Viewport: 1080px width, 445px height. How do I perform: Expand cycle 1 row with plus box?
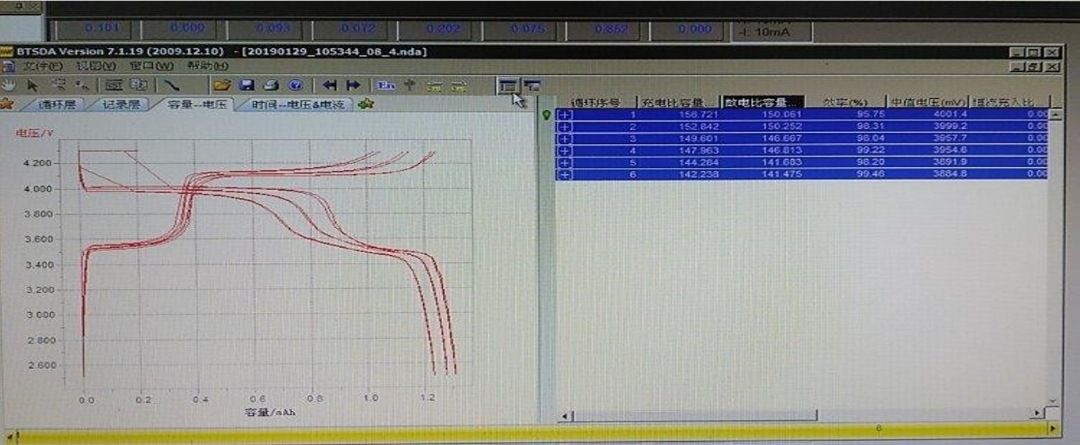[565, 115]
